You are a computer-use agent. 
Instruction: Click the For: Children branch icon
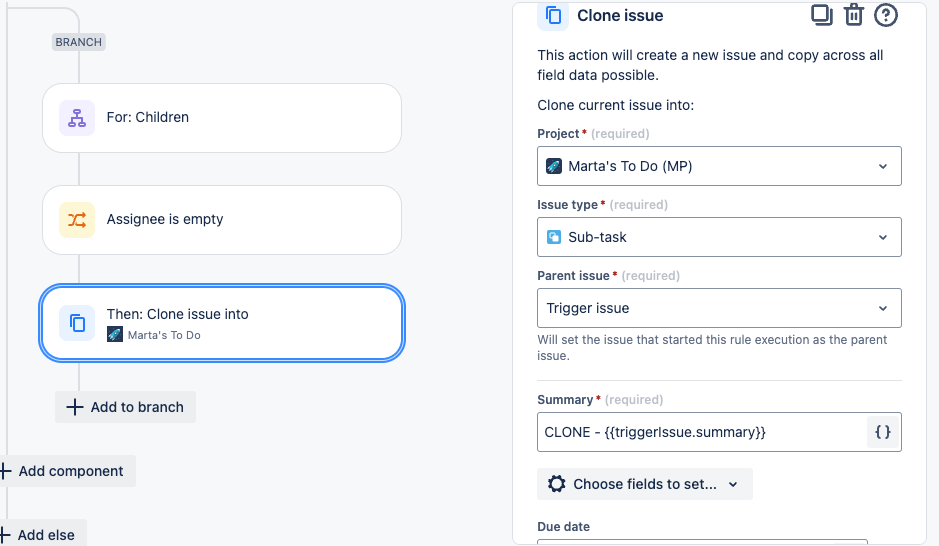77,117
